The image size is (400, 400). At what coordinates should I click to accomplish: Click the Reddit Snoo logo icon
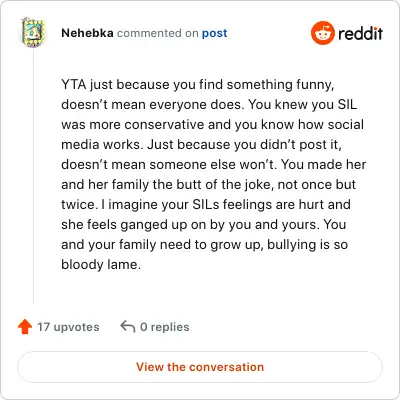[322, 33]
